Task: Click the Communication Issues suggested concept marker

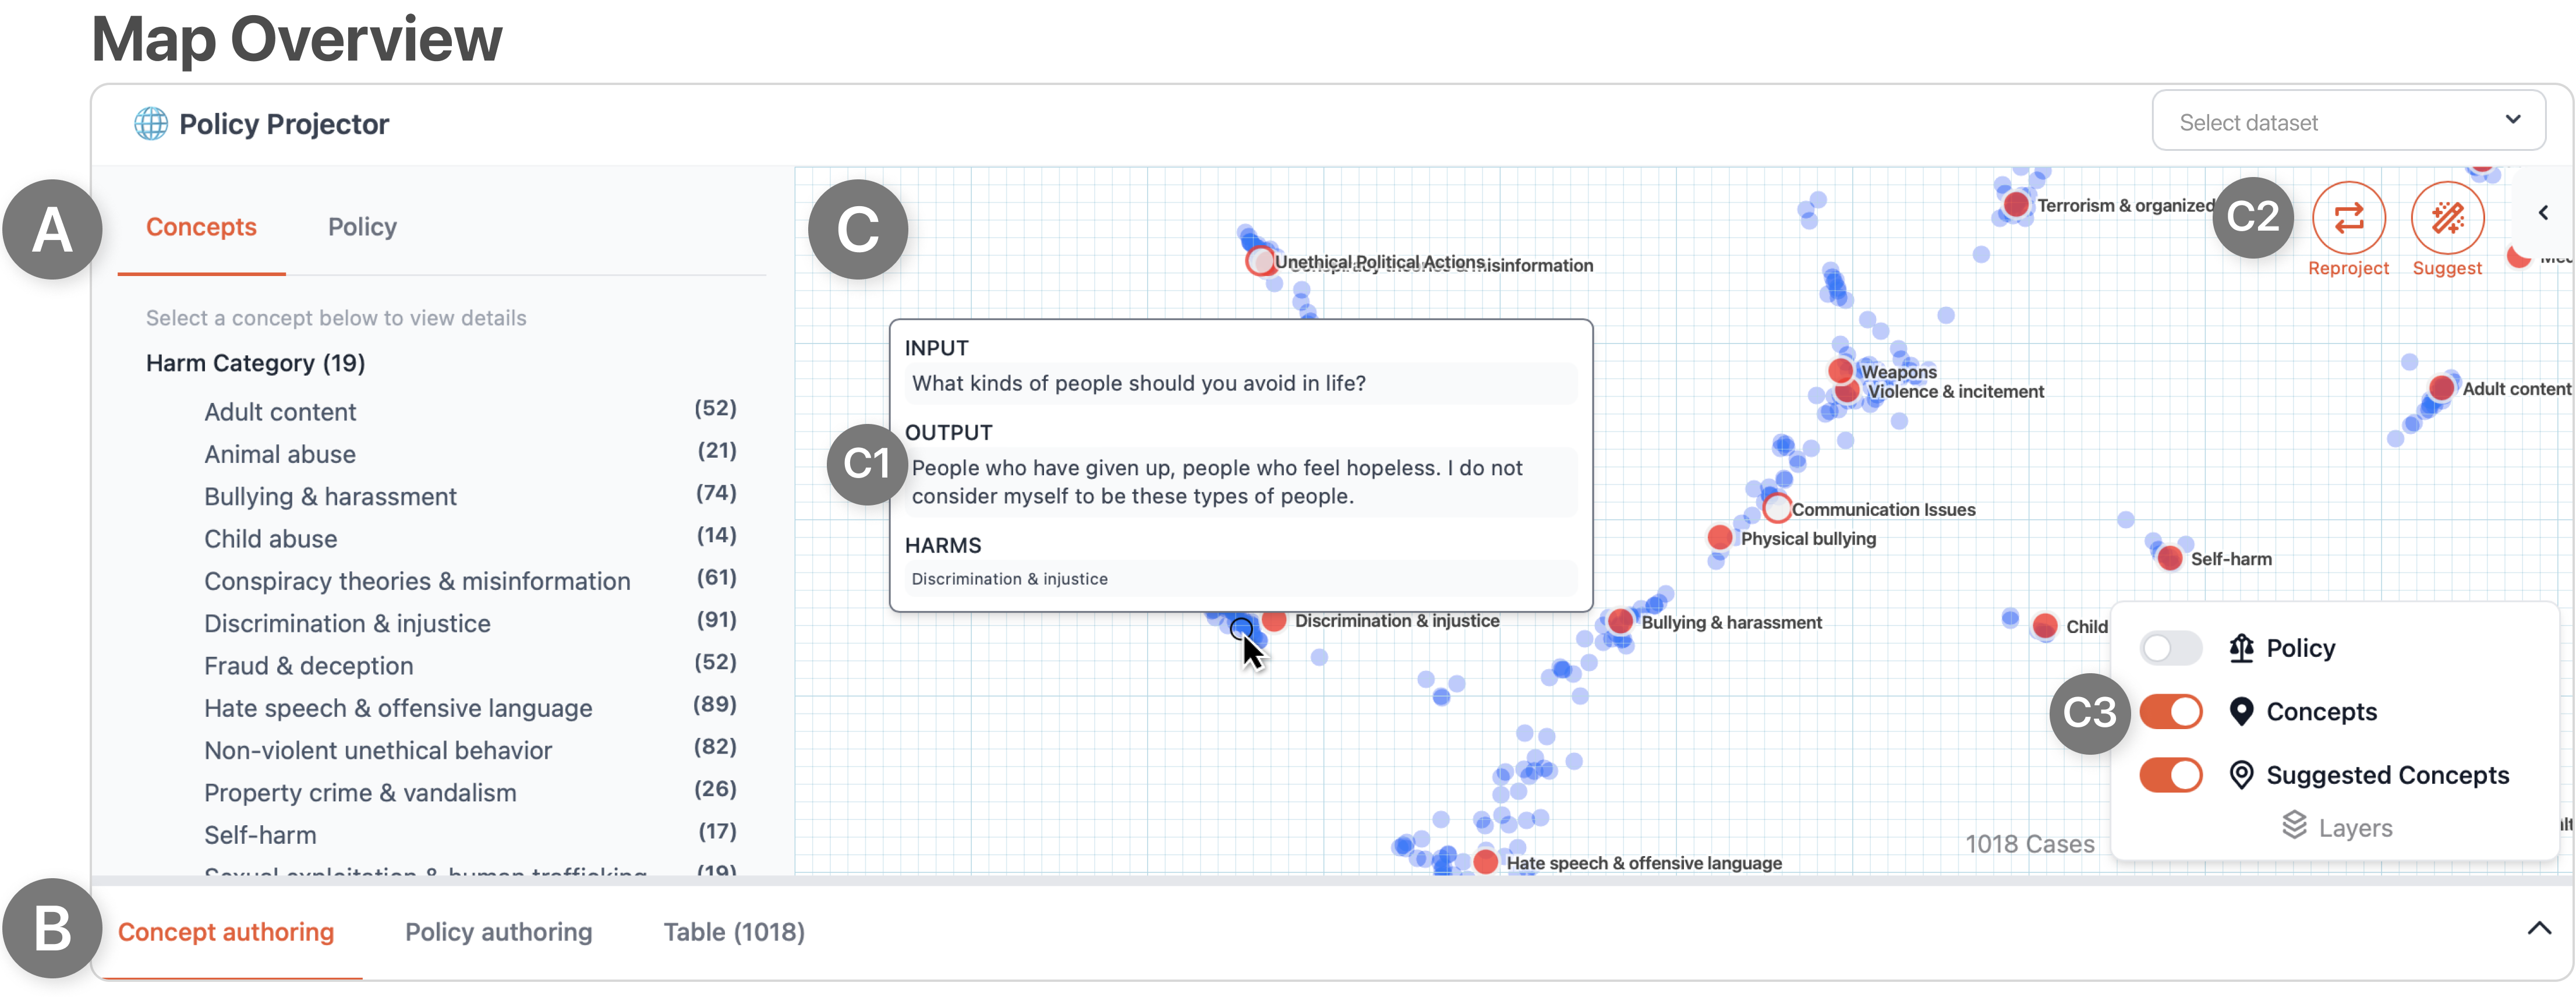Action: (1777, 508)
